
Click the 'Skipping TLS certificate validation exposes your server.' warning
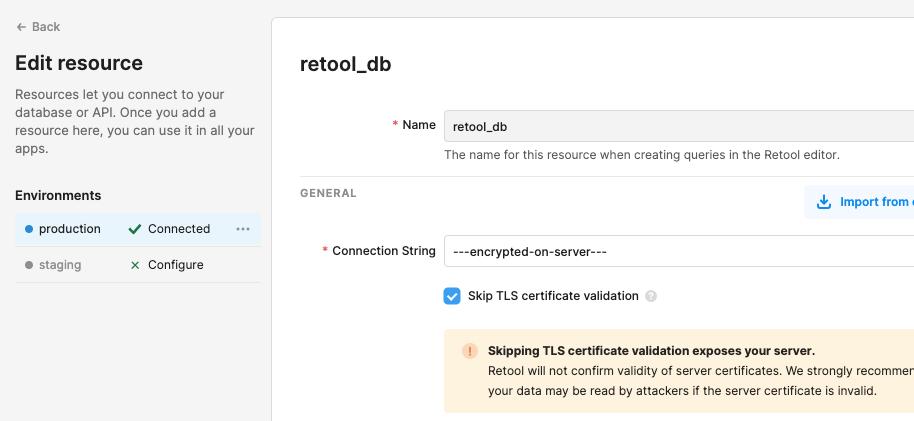pyautogui.click(x=651, y=351)
